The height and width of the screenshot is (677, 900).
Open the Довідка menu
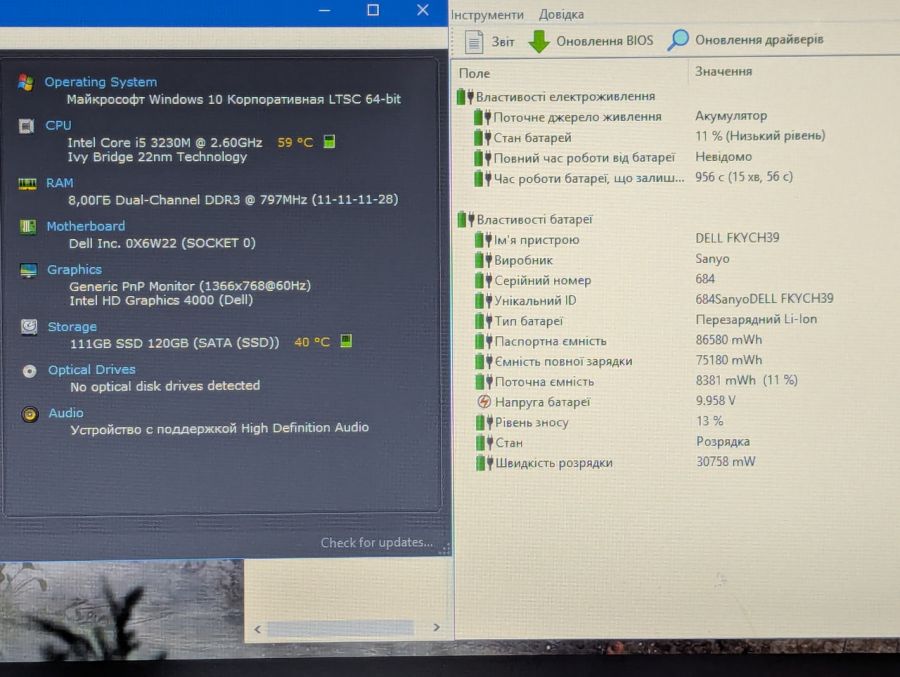pyautogui.click(x=561, y=14)
